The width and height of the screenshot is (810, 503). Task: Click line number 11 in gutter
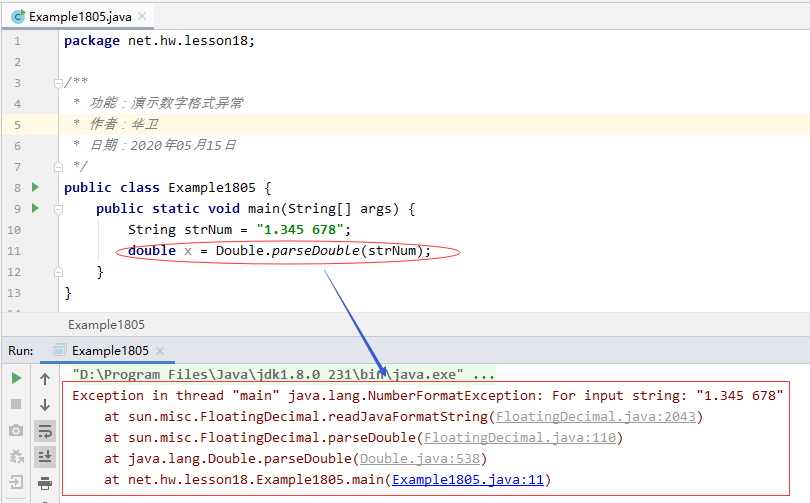pyautogui.click(x=14, y=251)
